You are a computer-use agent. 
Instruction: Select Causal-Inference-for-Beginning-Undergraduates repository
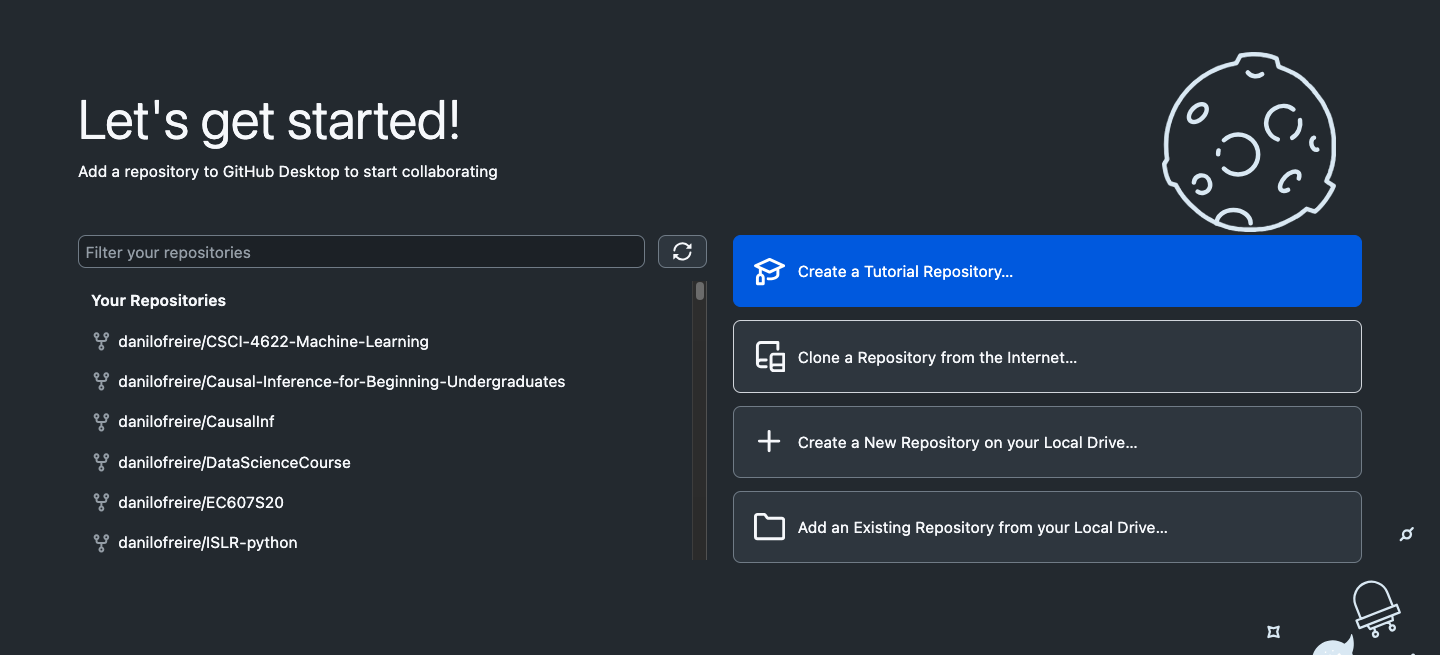click(x=341, y=382)
